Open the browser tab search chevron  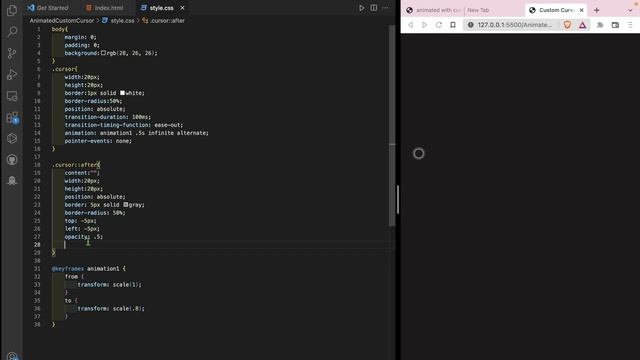[630, 10]
